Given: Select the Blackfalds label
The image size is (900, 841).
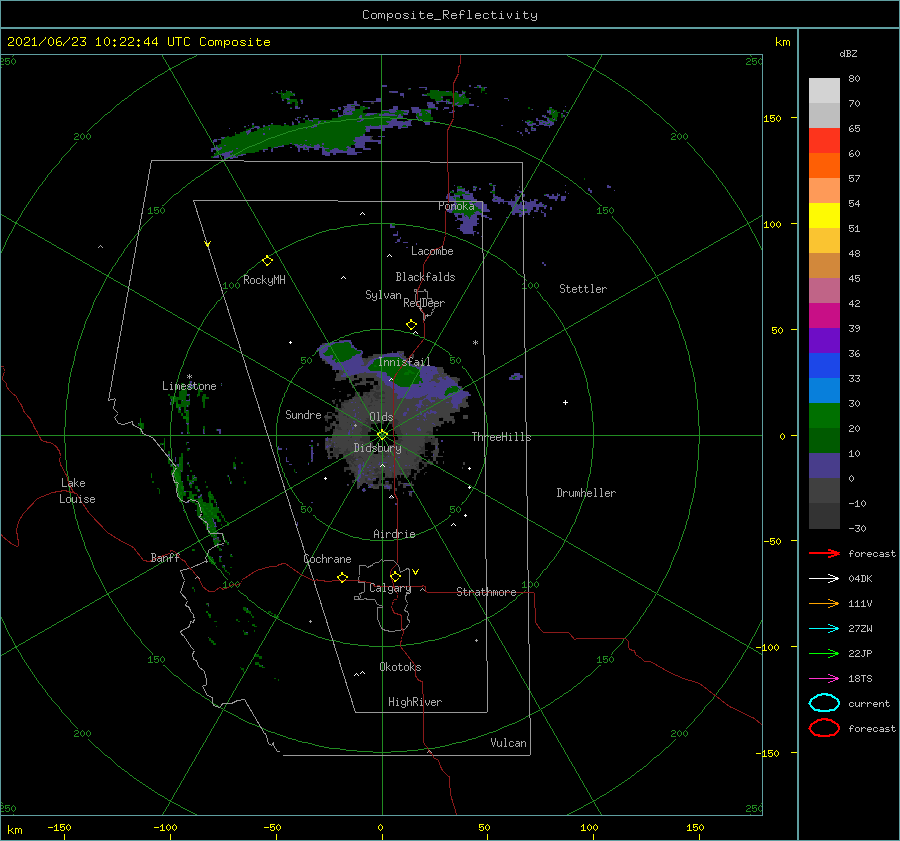Looking at the screenshot, I should click(425, 277).
